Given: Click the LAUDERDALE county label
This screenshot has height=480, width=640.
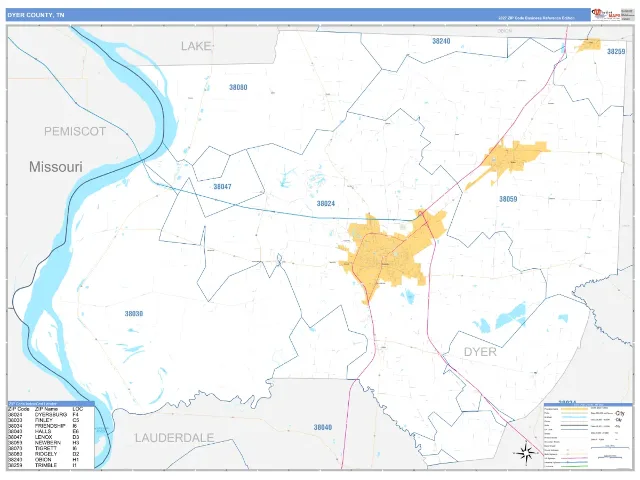Looking at the screenshot, I should 174,438.
